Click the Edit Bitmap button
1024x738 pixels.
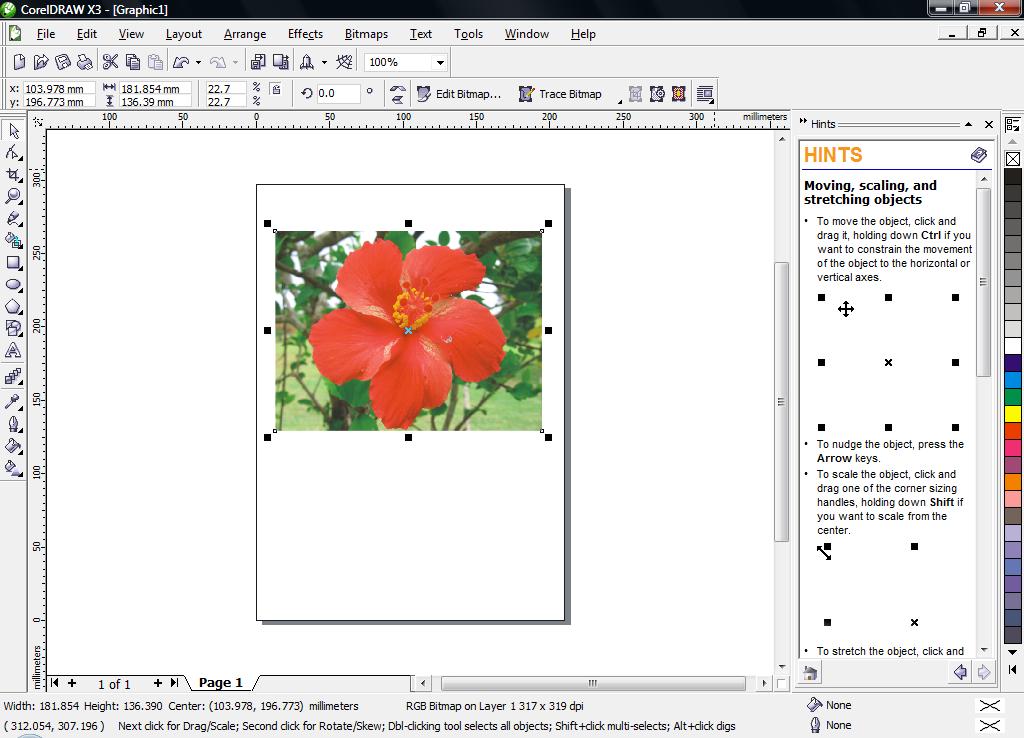(x=459, y=94)
